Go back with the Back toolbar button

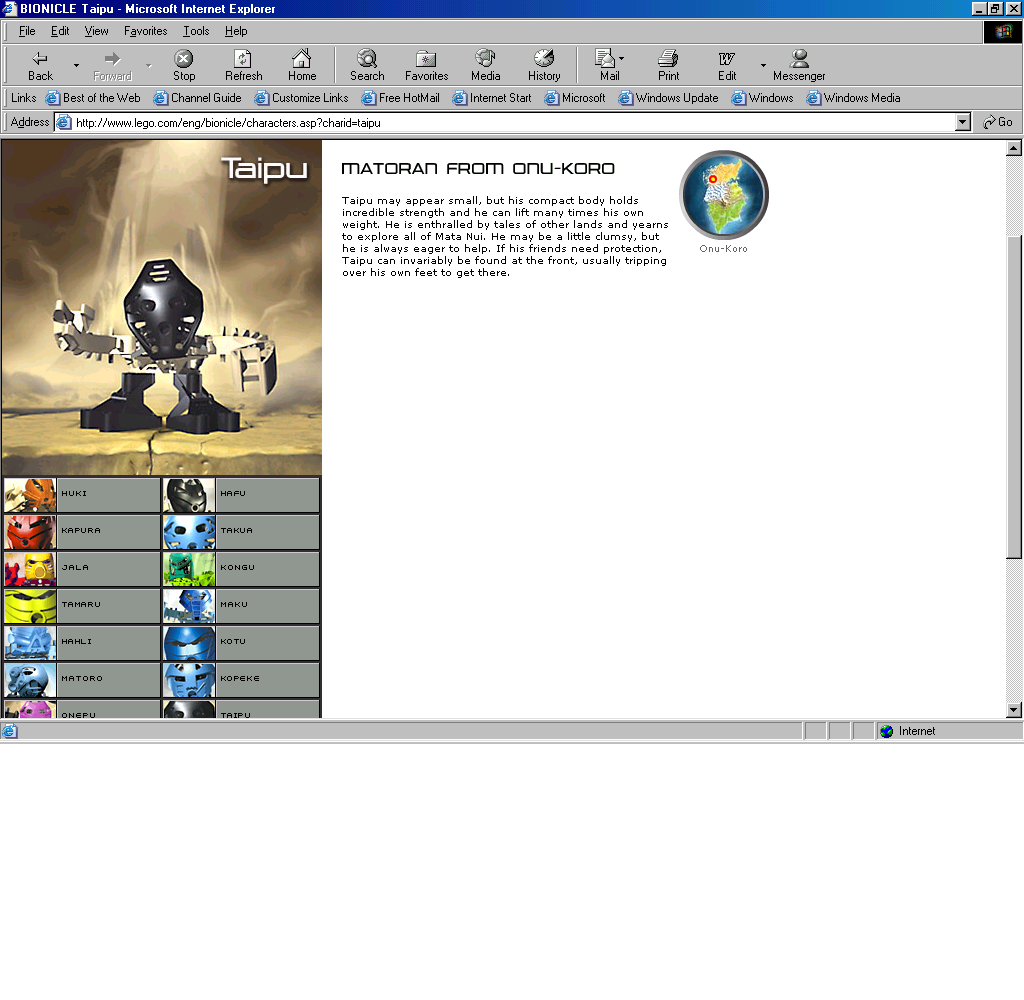click(x=40, y=66)
